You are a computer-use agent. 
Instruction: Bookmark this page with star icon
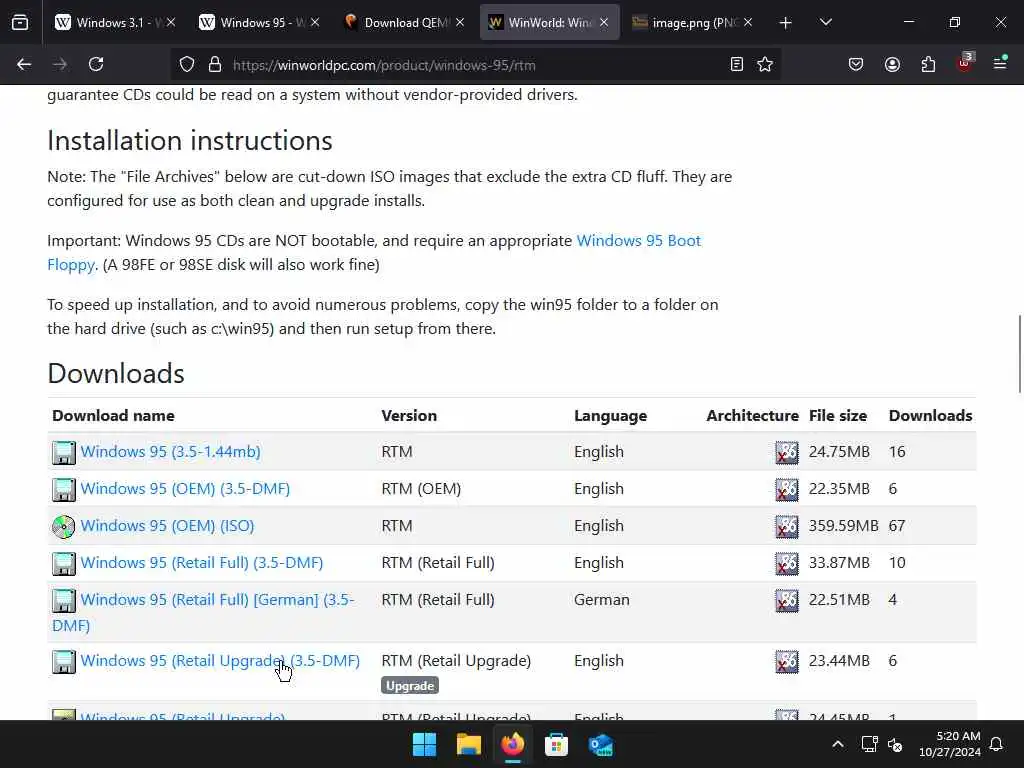click(765, 65)
